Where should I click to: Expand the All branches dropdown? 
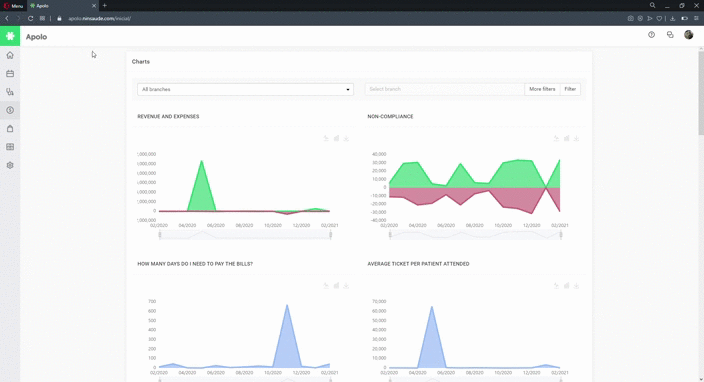(x=245, y=89)
